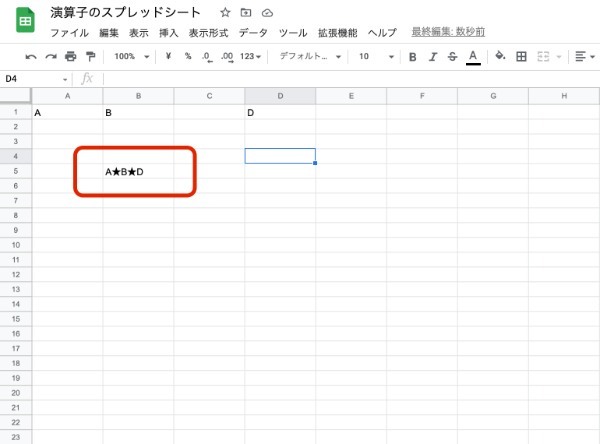The image size is (600, 444).
Task: Open the ツール menu
Action: tap(293, 33)
